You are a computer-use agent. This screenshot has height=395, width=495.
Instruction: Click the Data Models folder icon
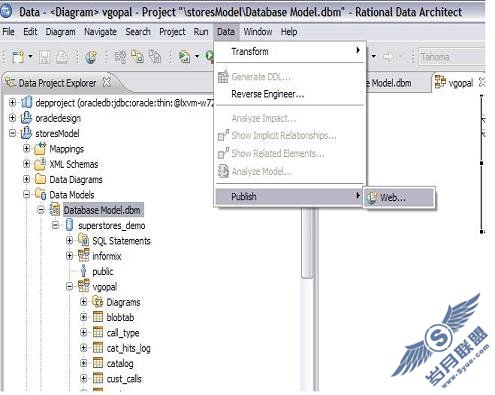(x=41, y=194)
